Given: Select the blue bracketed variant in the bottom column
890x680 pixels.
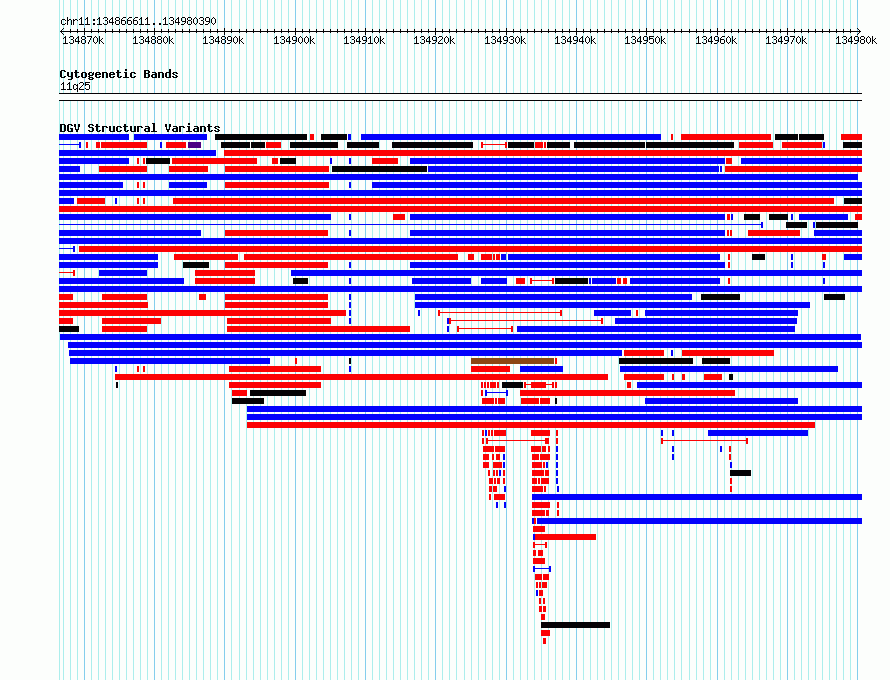Looking at the screenshot, I should click(542, 569).
